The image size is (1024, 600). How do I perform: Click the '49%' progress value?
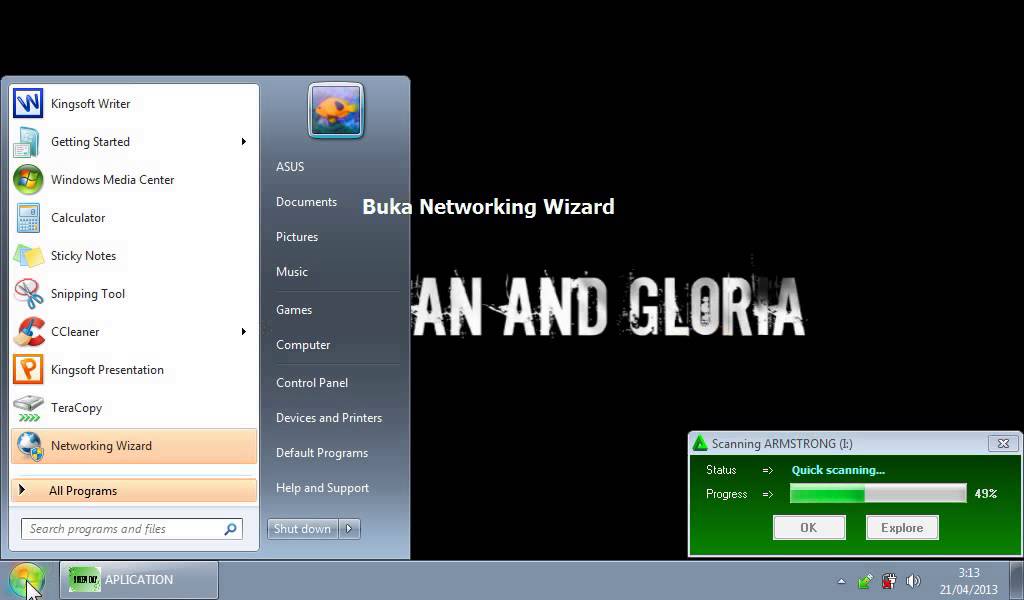986,494
